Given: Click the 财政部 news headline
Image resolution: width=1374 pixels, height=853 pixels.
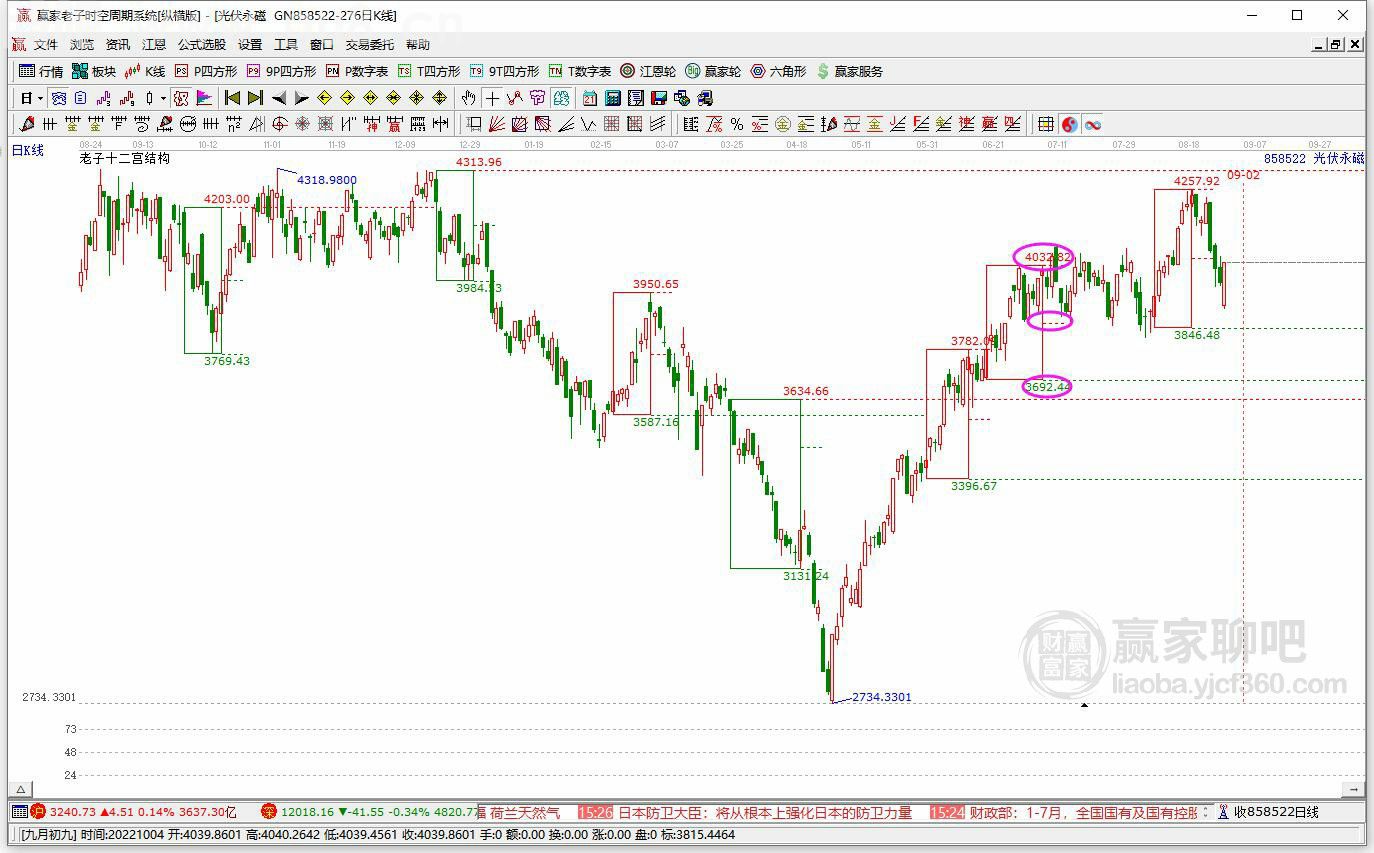Looking at the screenshot, I should 1085,812.
